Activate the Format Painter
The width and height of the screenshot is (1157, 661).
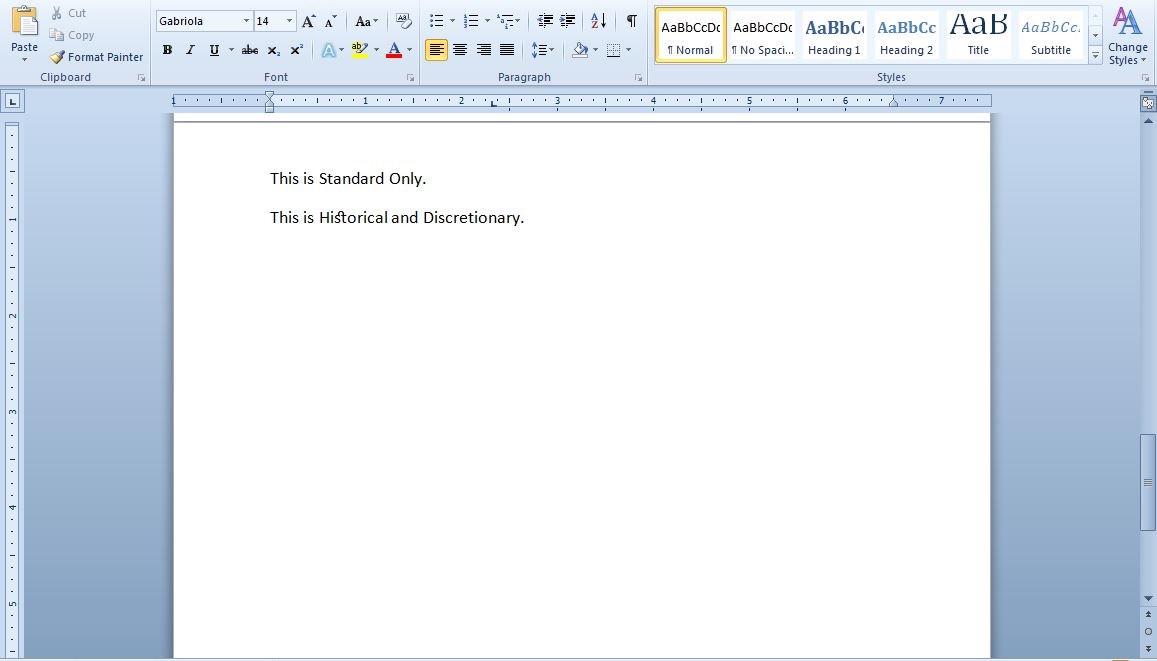click(x=96, y=57)
